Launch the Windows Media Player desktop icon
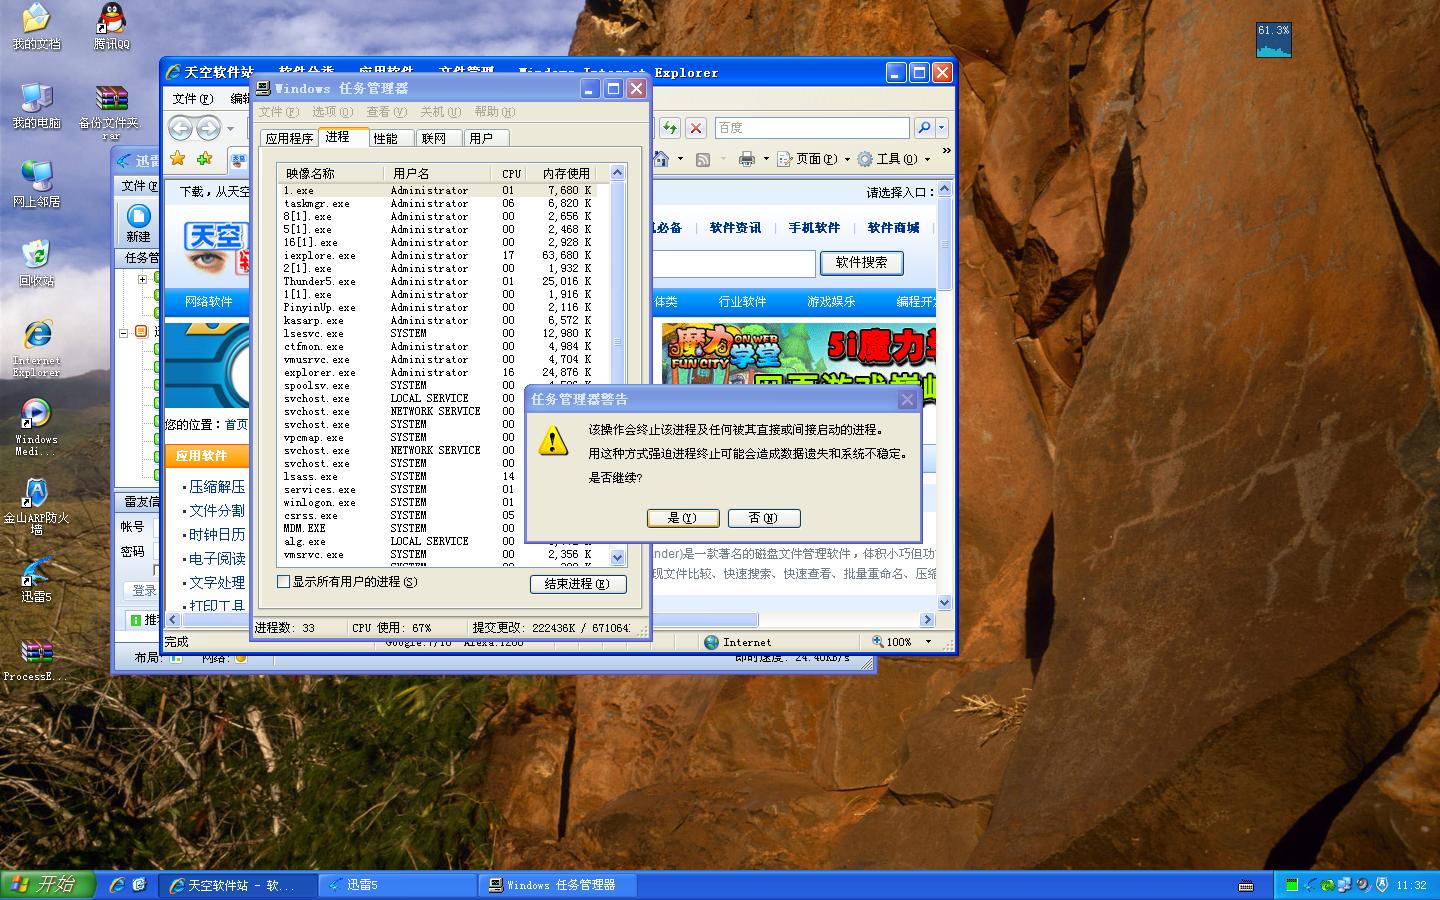 click(36, 427)
